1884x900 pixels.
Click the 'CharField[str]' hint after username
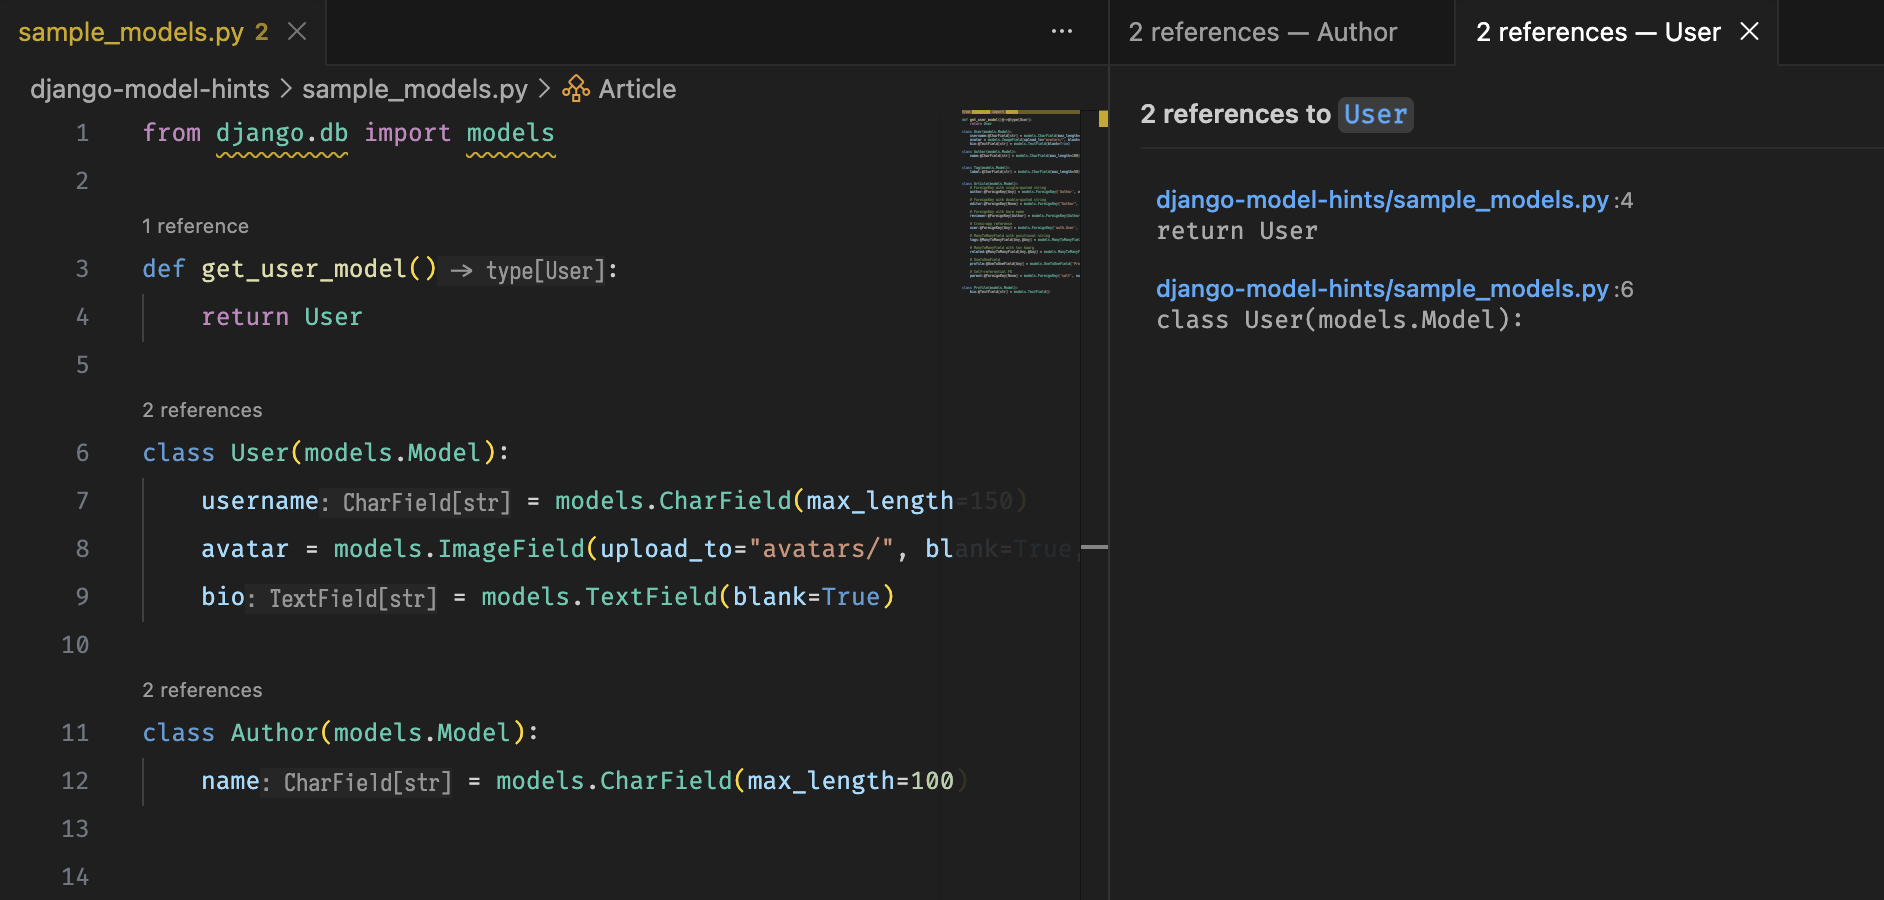pyautogui.click(x=427, y=502)
